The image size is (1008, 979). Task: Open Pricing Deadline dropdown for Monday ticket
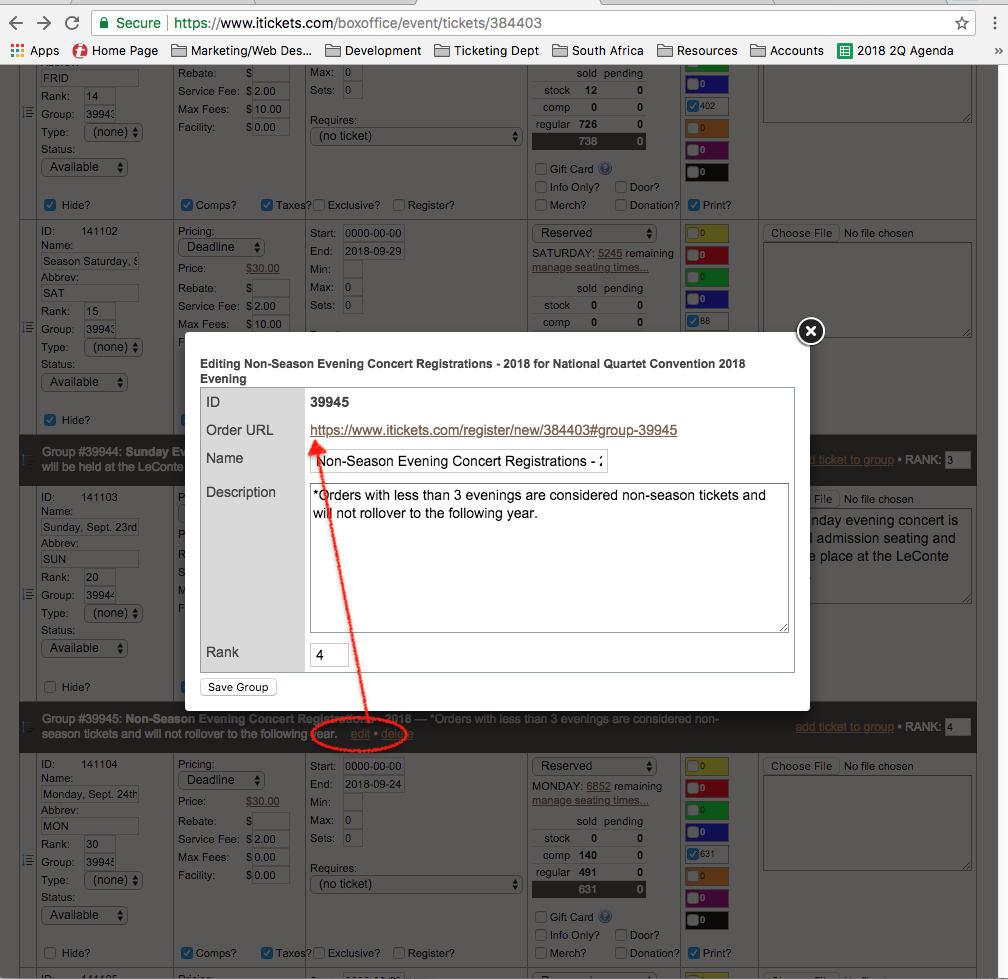click(221, 780)
